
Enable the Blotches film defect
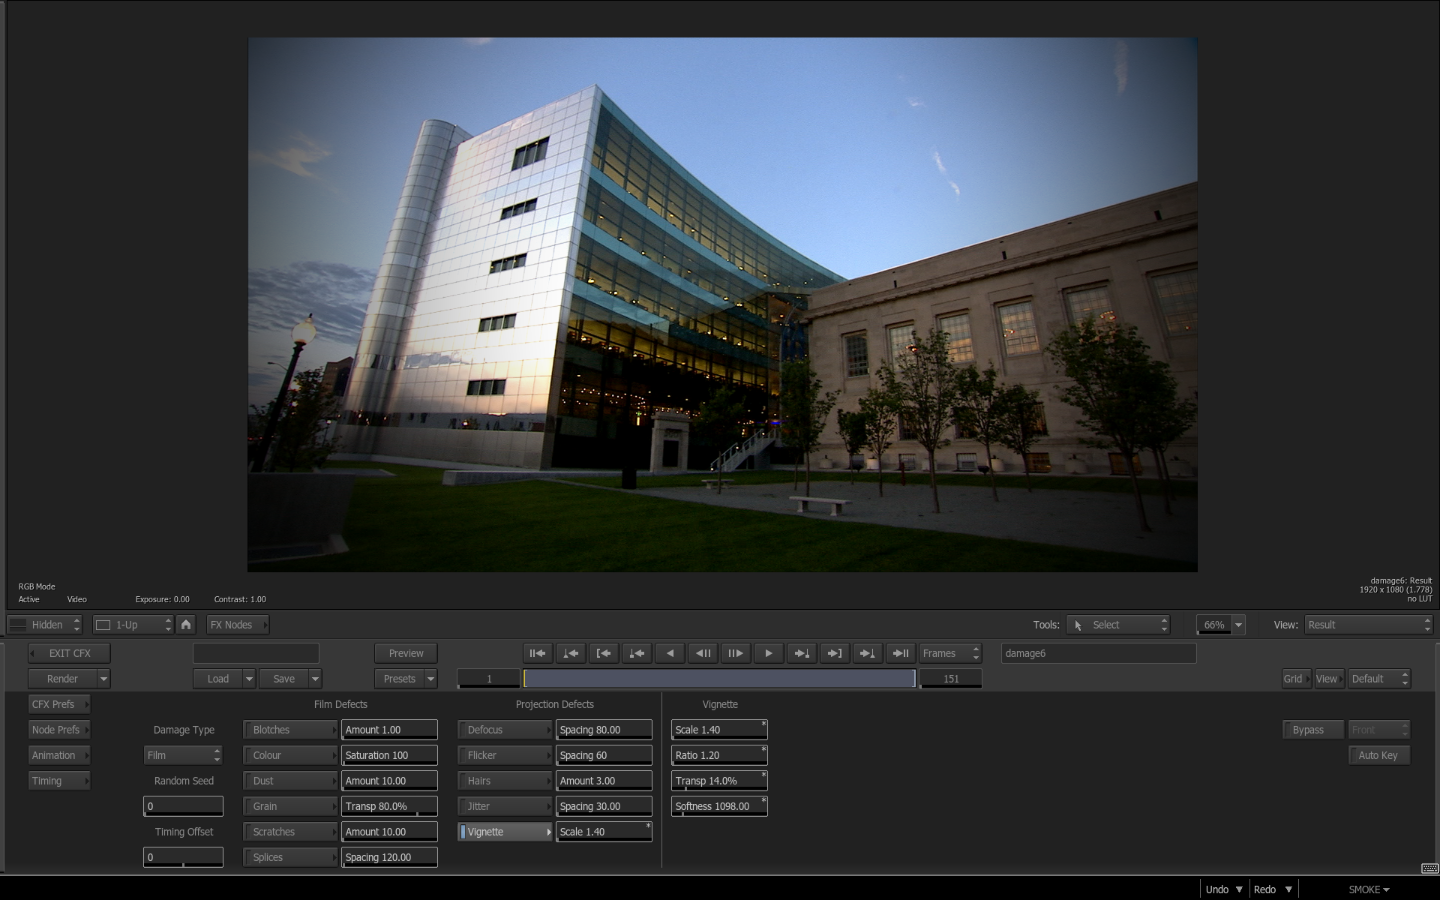[x=290, y=730]
